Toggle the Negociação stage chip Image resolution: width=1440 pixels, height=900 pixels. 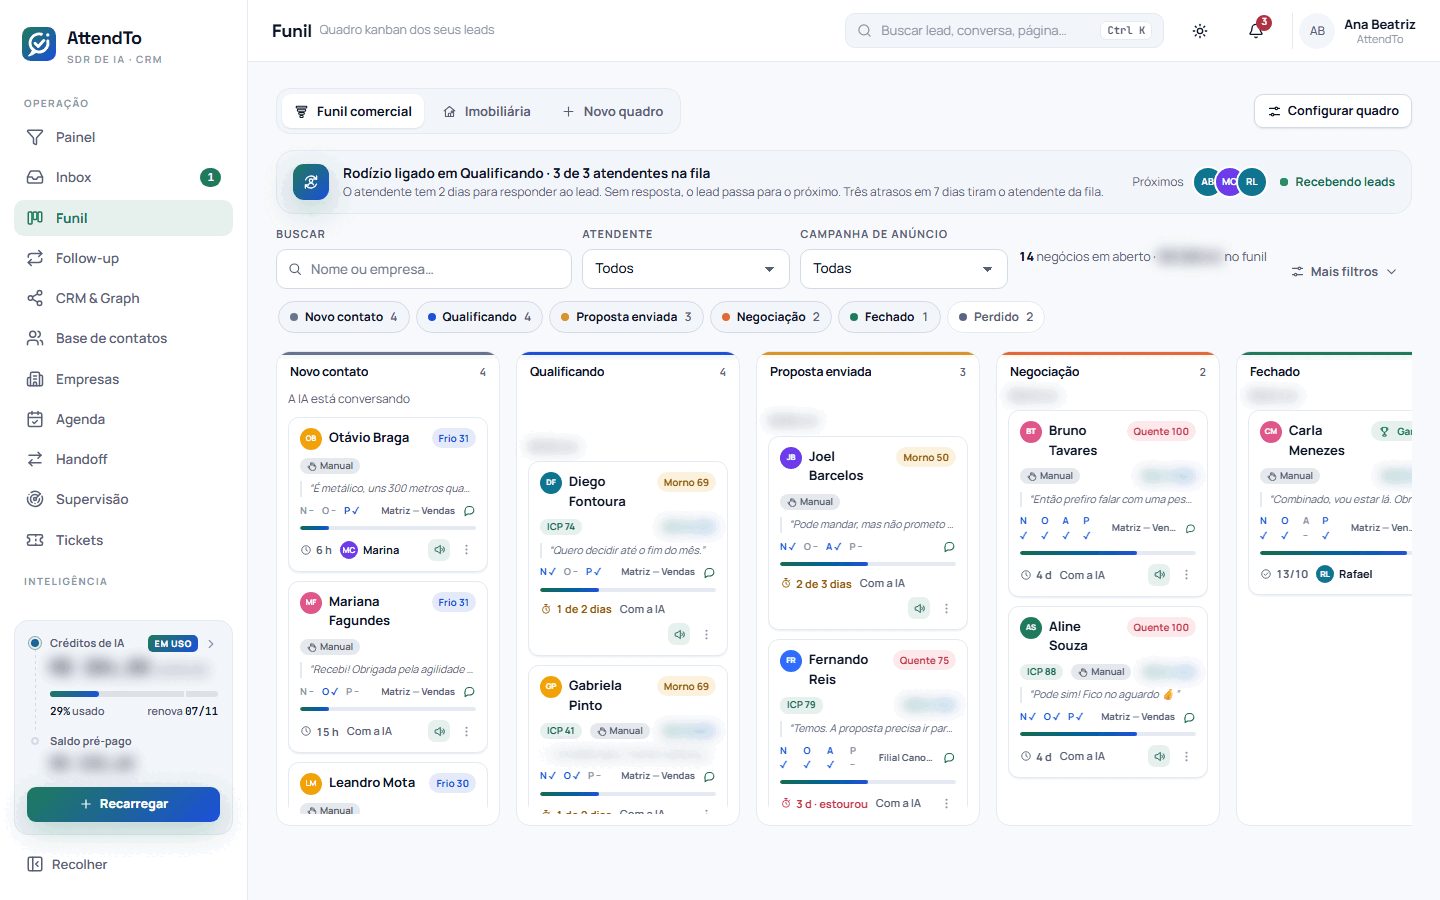point(771,317)
